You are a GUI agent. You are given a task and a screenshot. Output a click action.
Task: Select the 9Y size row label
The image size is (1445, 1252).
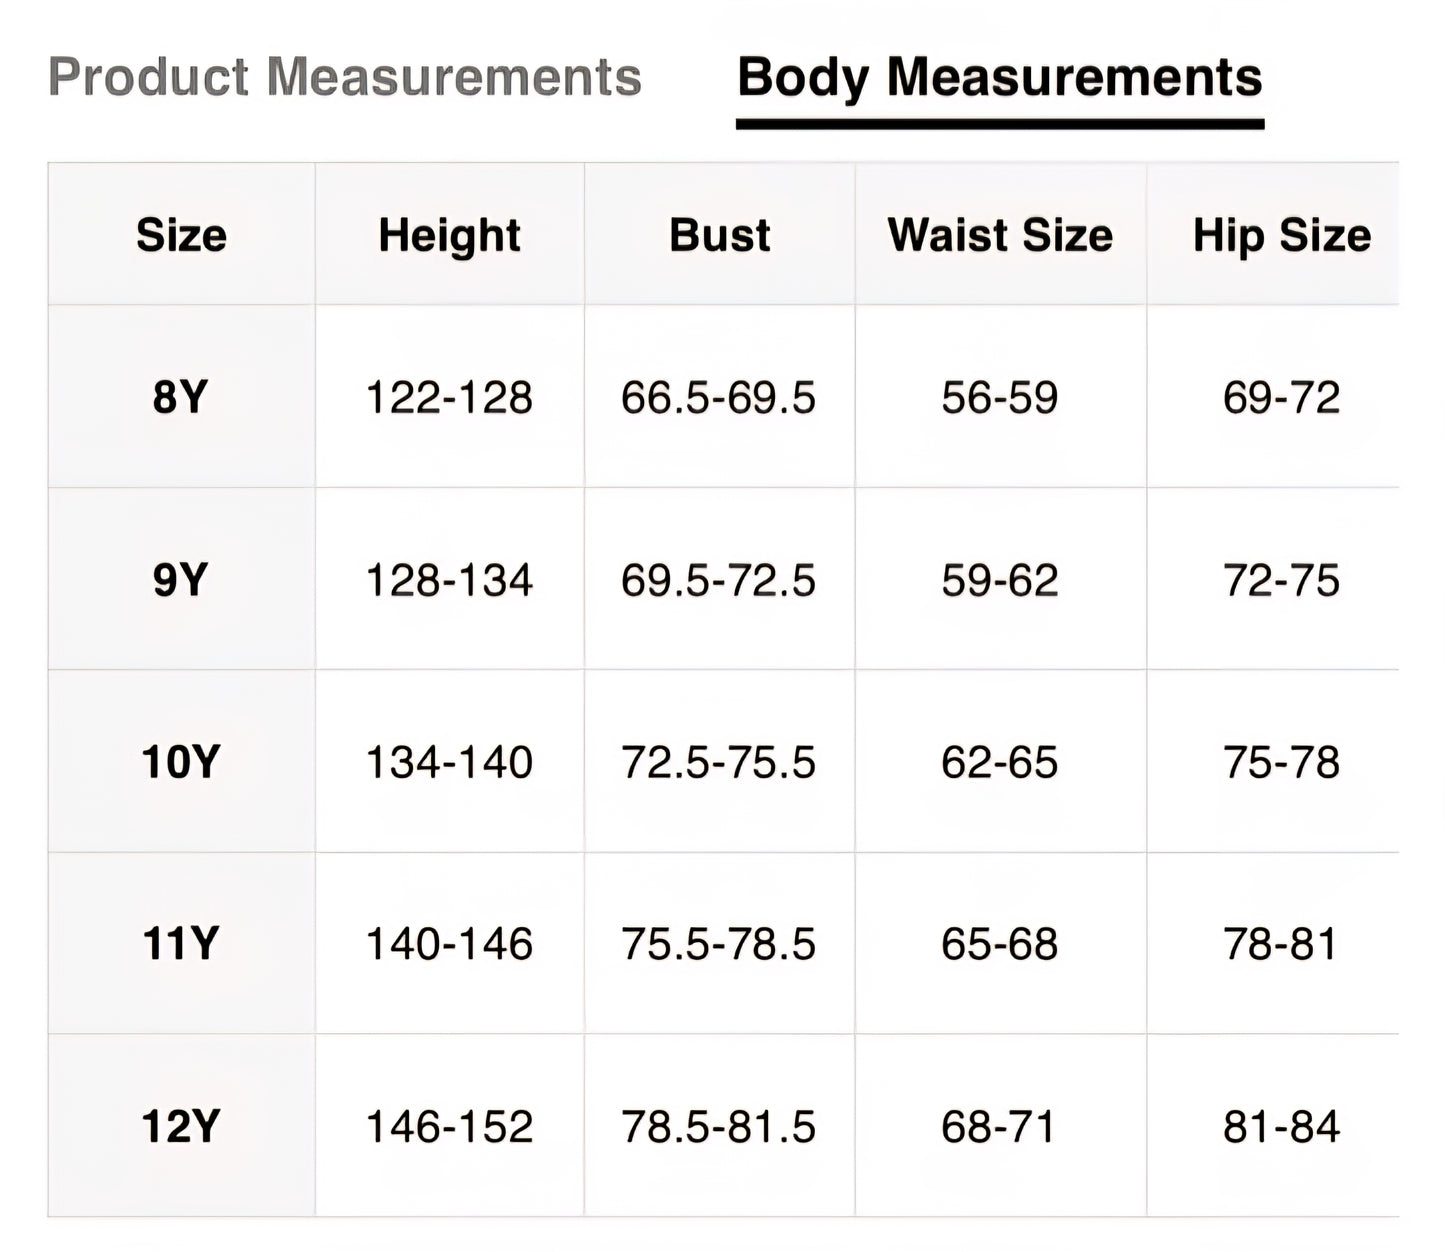click(x=180, y=580)
